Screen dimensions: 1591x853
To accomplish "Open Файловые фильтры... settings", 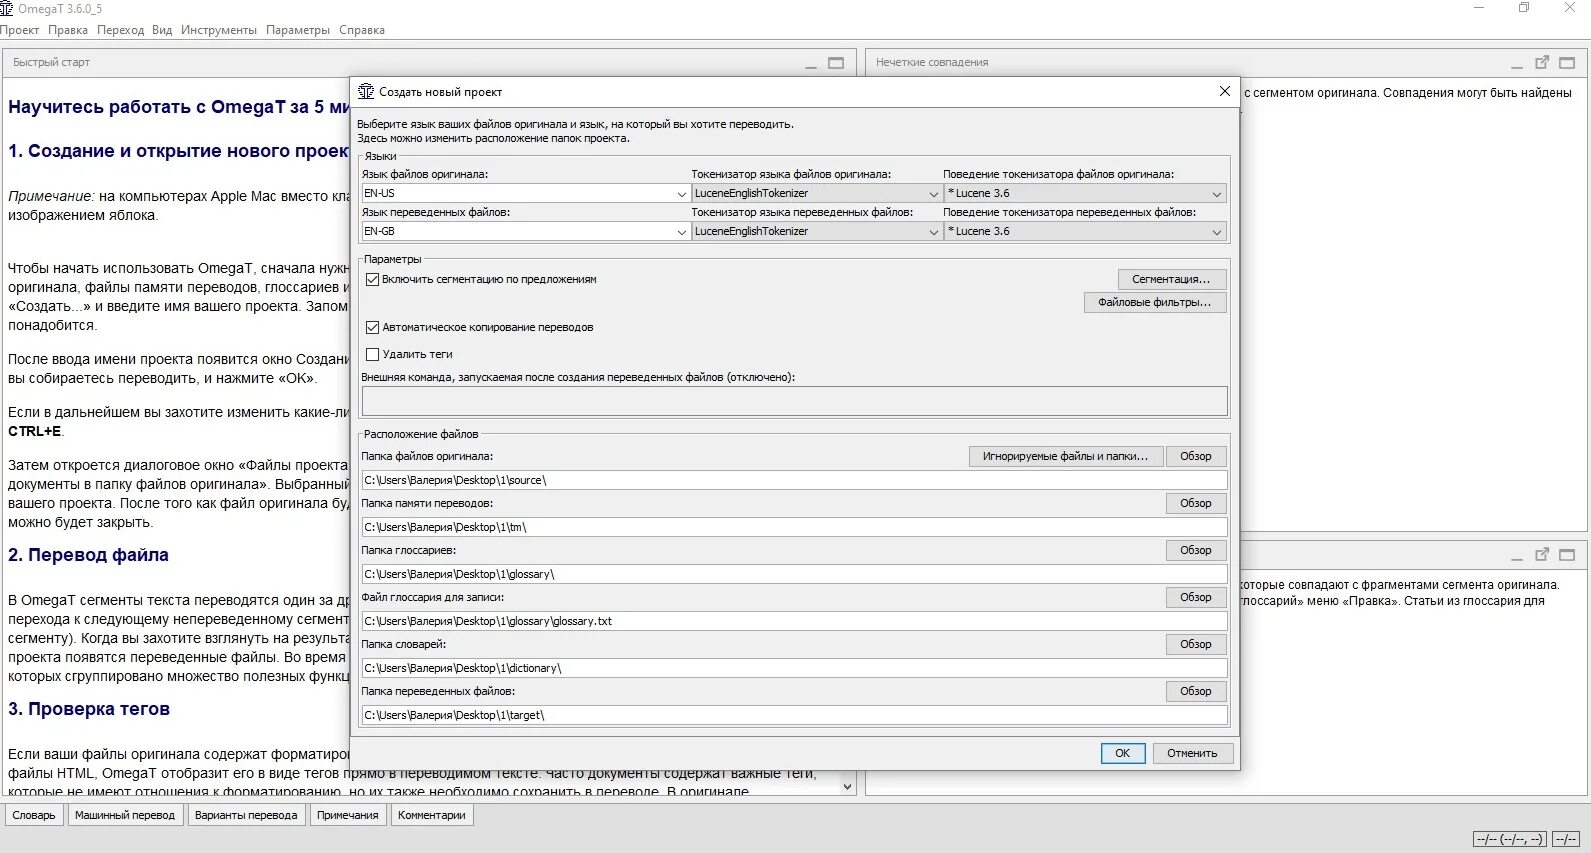I will (1154, 302).
